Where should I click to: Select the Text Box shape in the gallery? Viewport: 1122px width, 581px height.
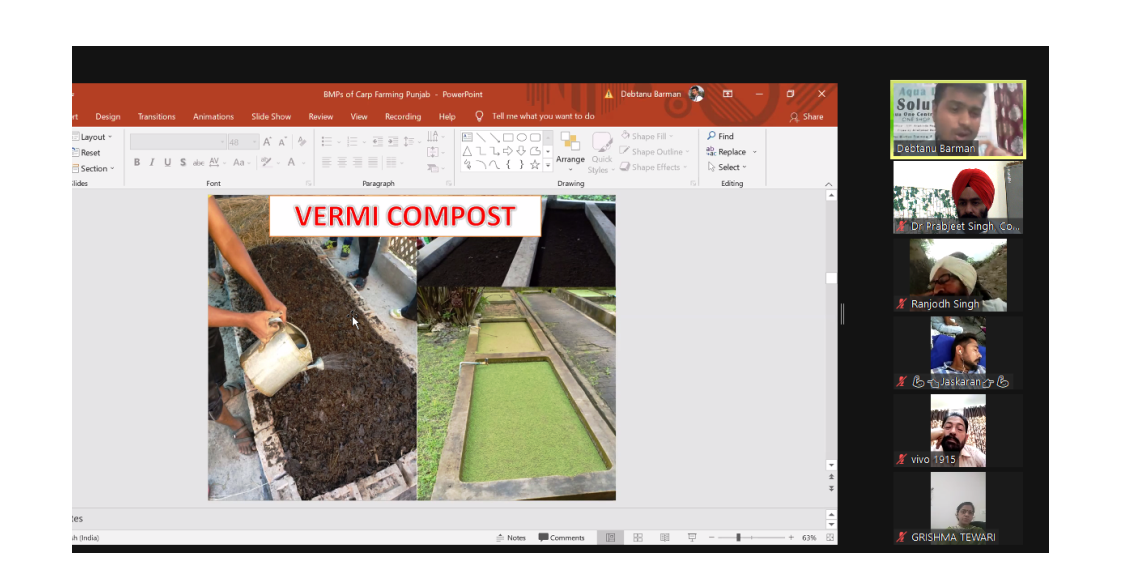(x=467, y=137)
